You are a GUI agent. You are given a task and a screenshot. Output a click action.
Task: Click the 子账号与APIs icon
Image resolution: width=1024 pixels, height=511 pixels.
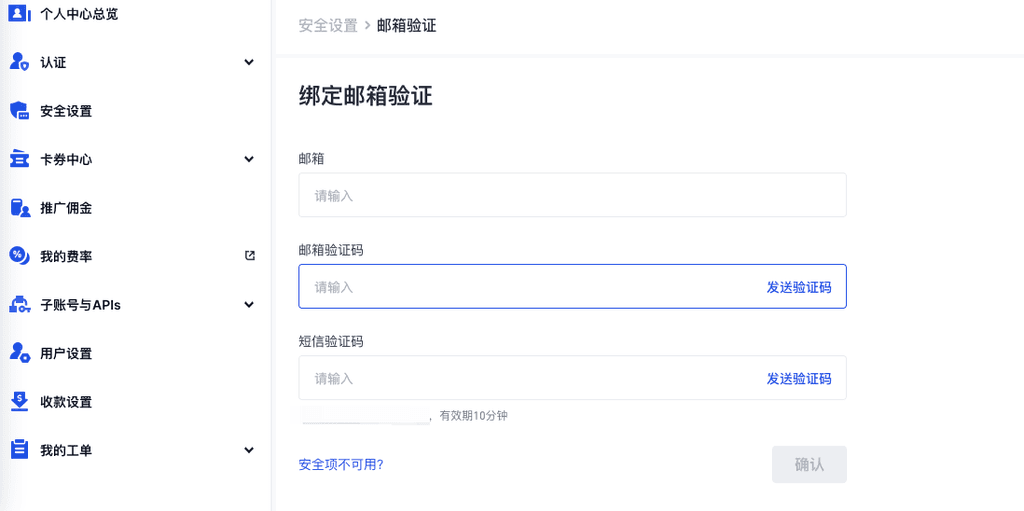pyautogui.click(x=19, y=305)
